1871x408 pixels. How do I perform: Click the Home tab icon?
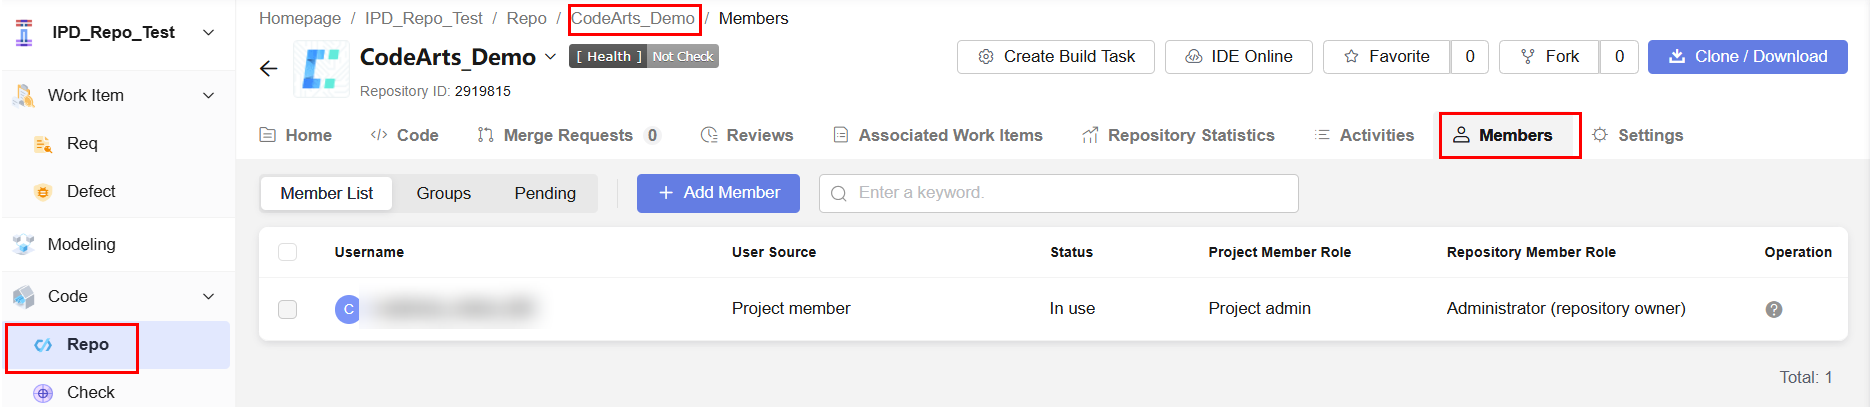coord(268,135)
